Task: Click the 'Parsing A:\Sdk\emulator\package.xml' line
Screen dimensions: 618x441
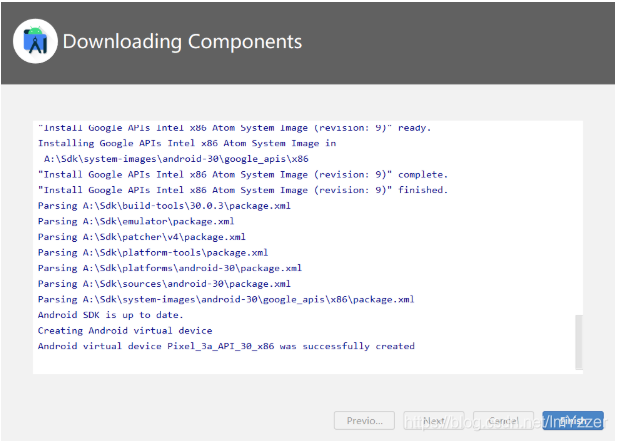Action: coord(136,221)
